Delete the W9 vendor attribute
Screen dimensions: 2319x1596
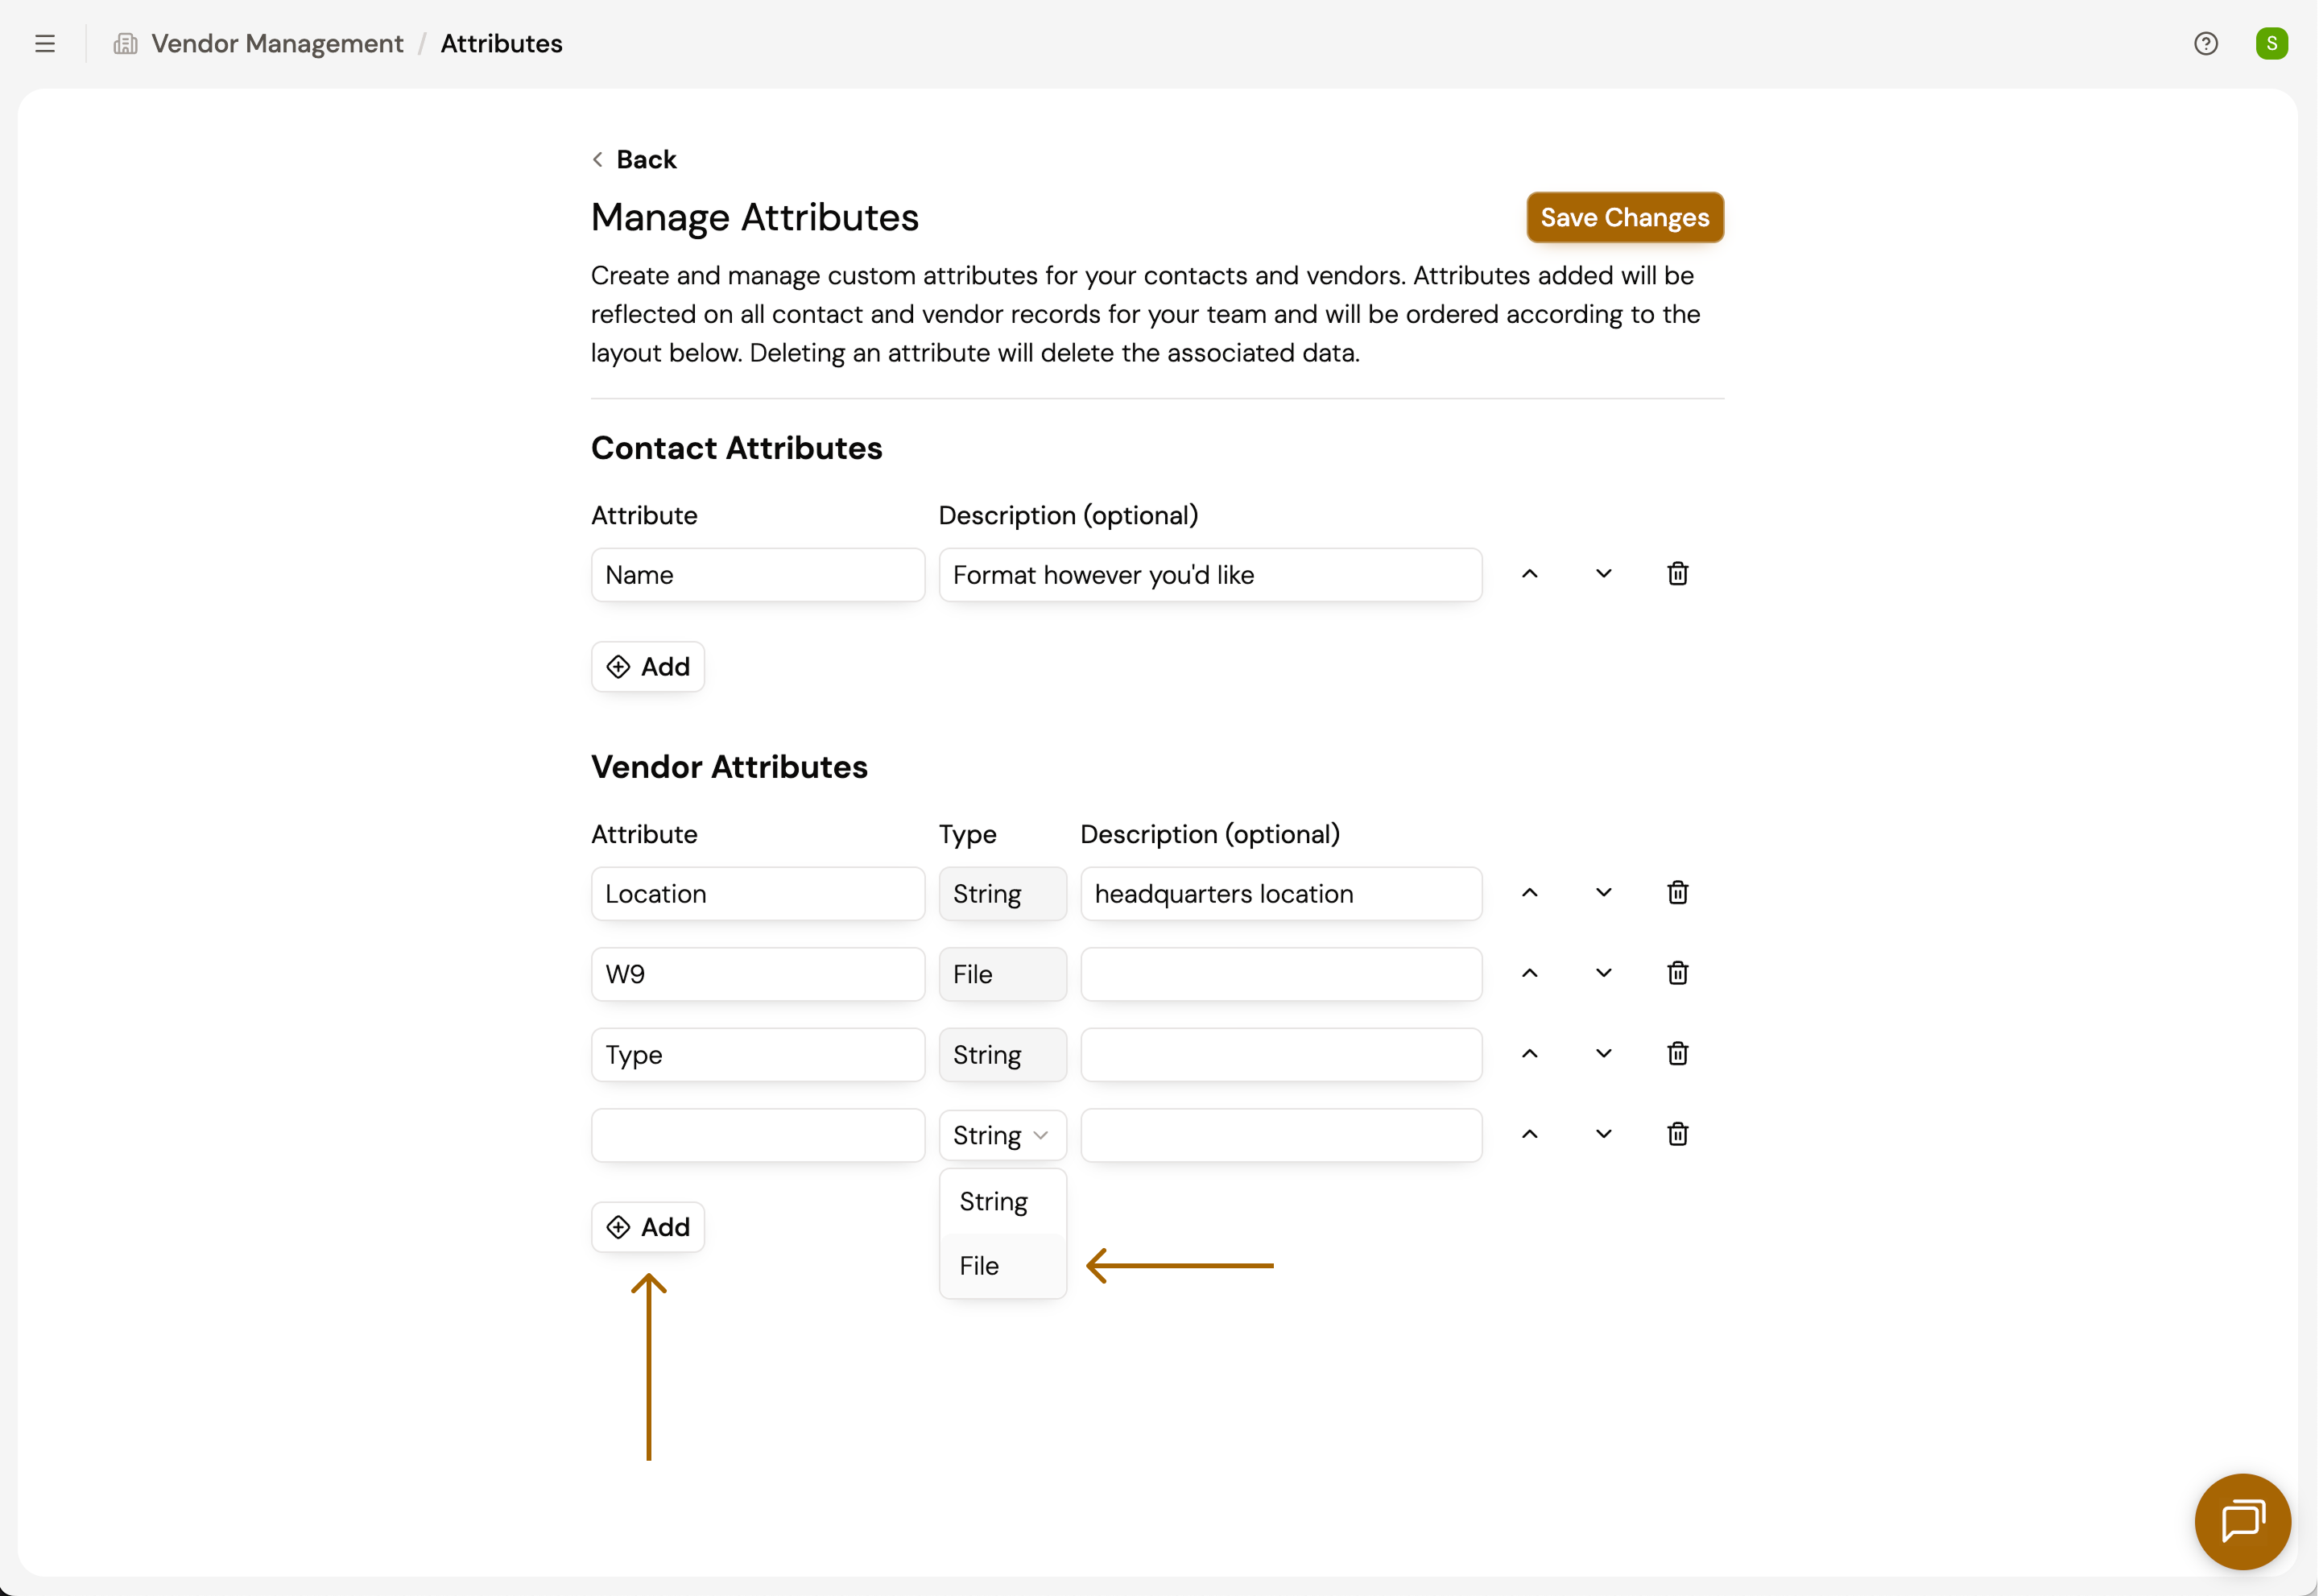point(1677,973)
